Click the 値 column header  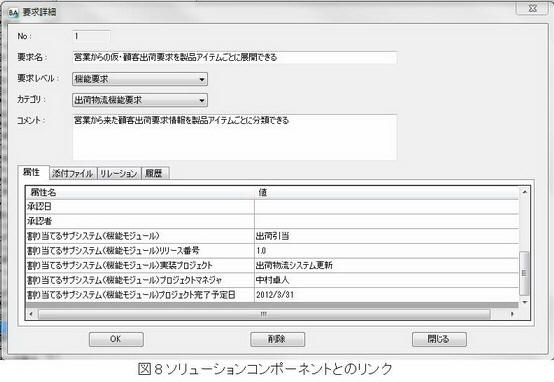pos(387,193)
